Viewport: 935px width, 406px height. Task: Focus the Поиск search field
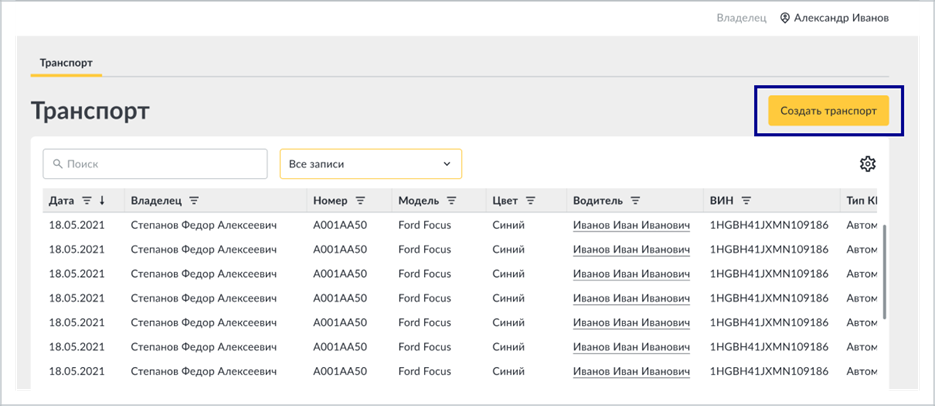click(x=155, y=164)
